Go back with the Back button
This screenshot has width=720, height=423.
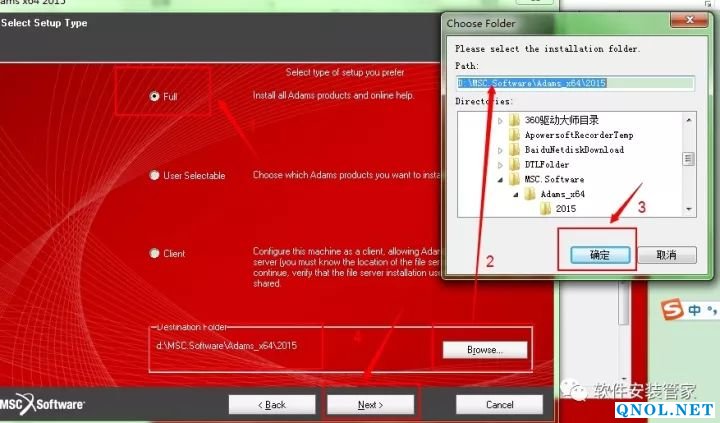(264, 404)
